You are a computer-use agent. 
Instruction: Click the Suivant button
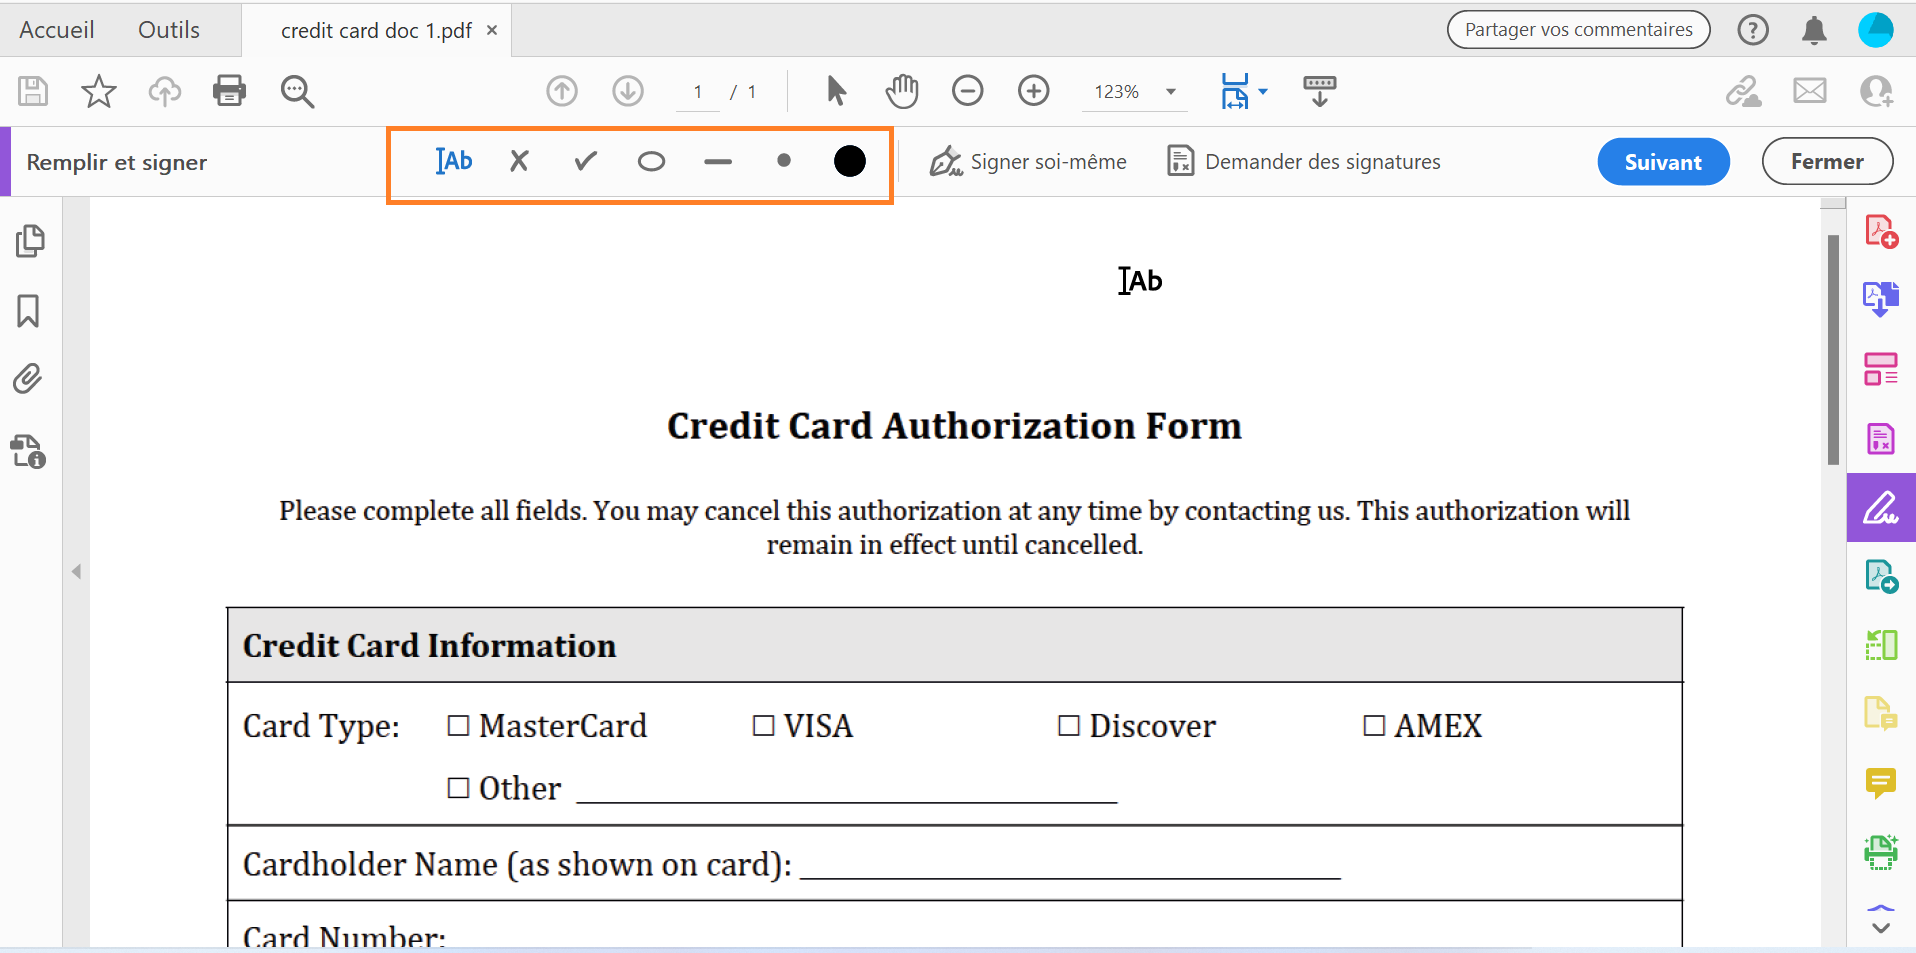1663,162
